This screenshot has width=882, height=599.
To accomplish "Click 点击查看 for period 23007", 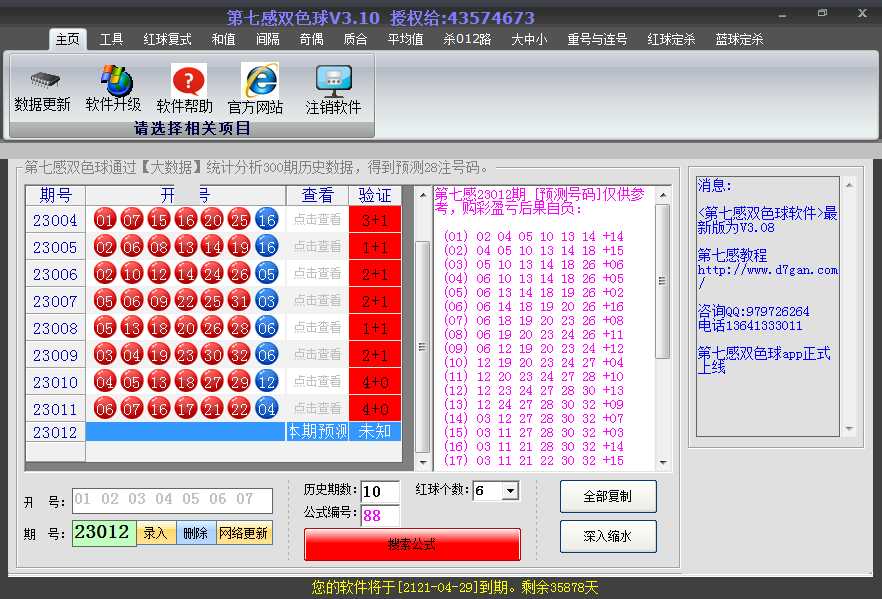I will [x=317, y=300].
